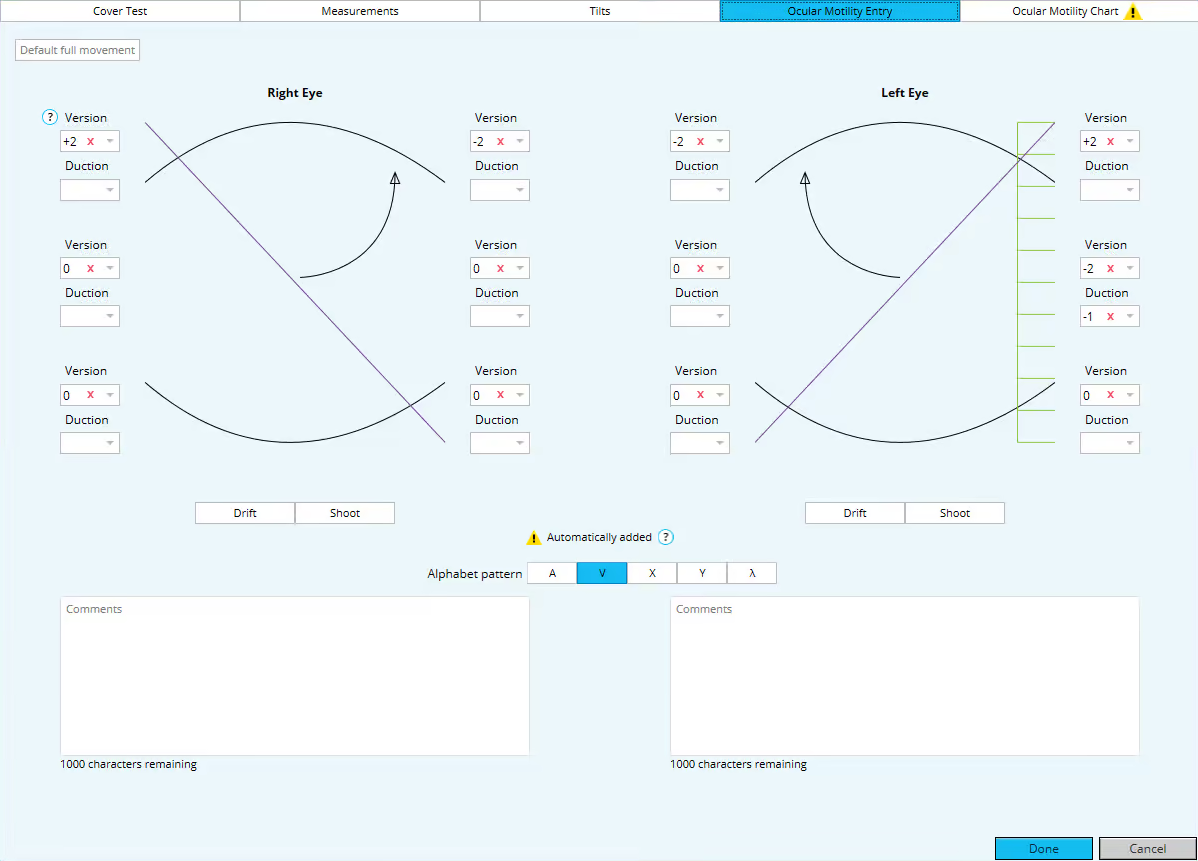Clear the Right Eye top-left +2 version value
This screenshot has width=1198, height=861.
90,142
